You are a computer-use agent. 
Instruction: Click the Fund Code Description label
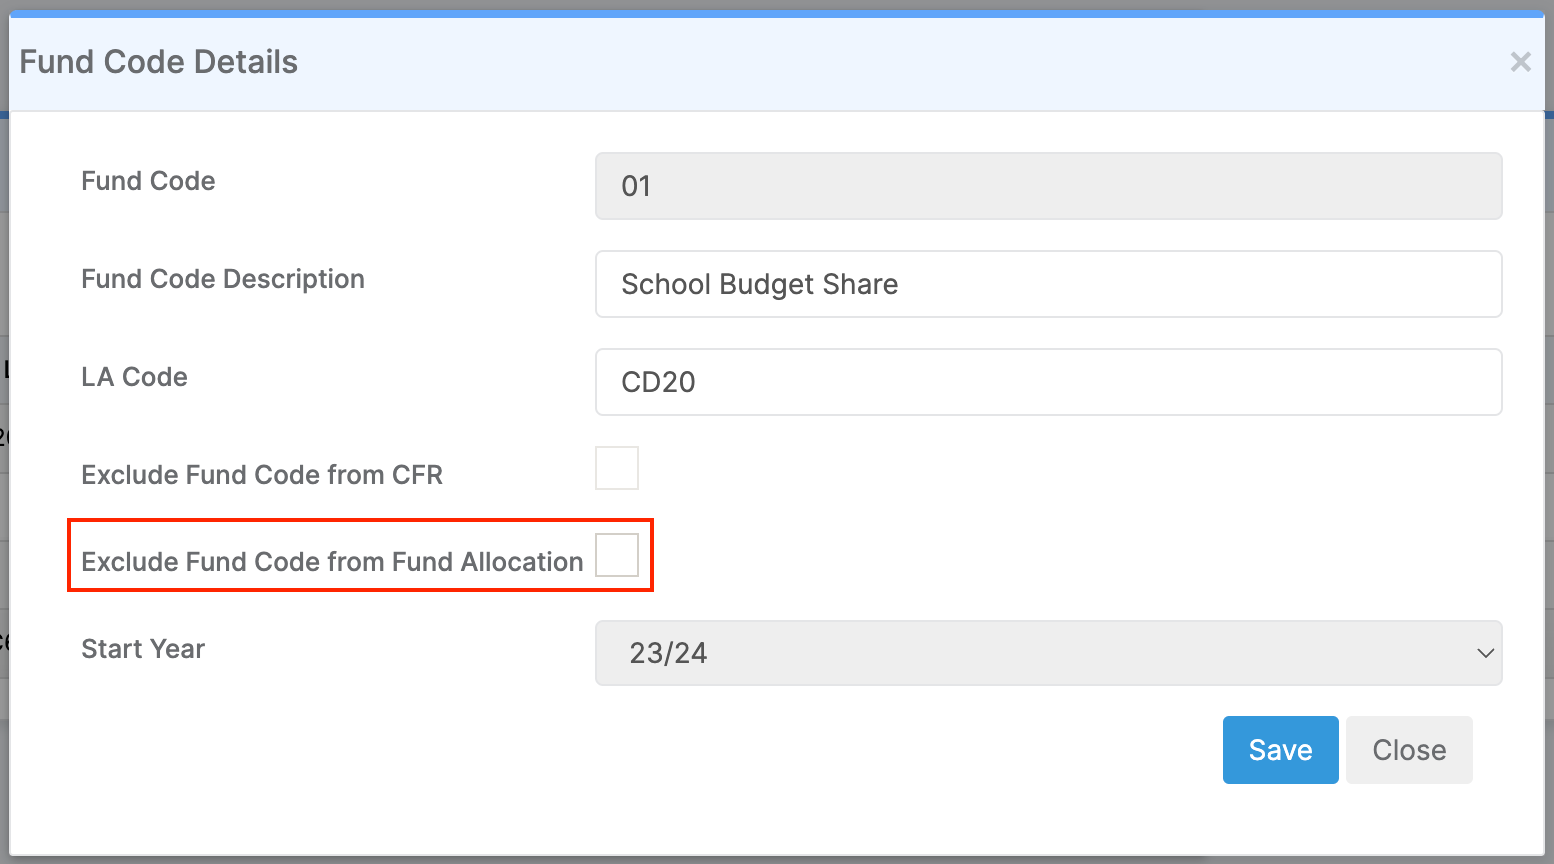tap(223, 280)
